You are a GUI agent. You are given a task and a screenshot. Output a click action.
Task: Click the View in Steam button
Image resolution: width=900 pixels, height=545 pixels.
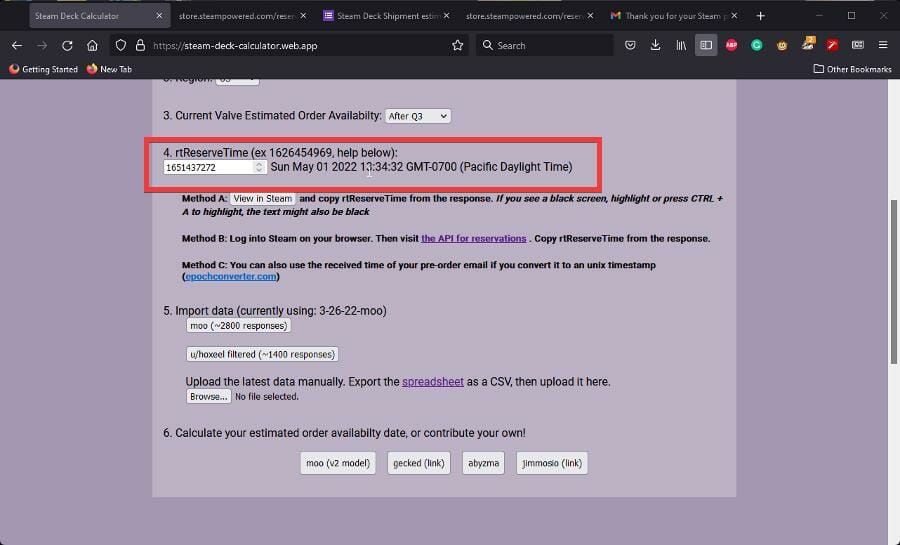pos(262,198)
